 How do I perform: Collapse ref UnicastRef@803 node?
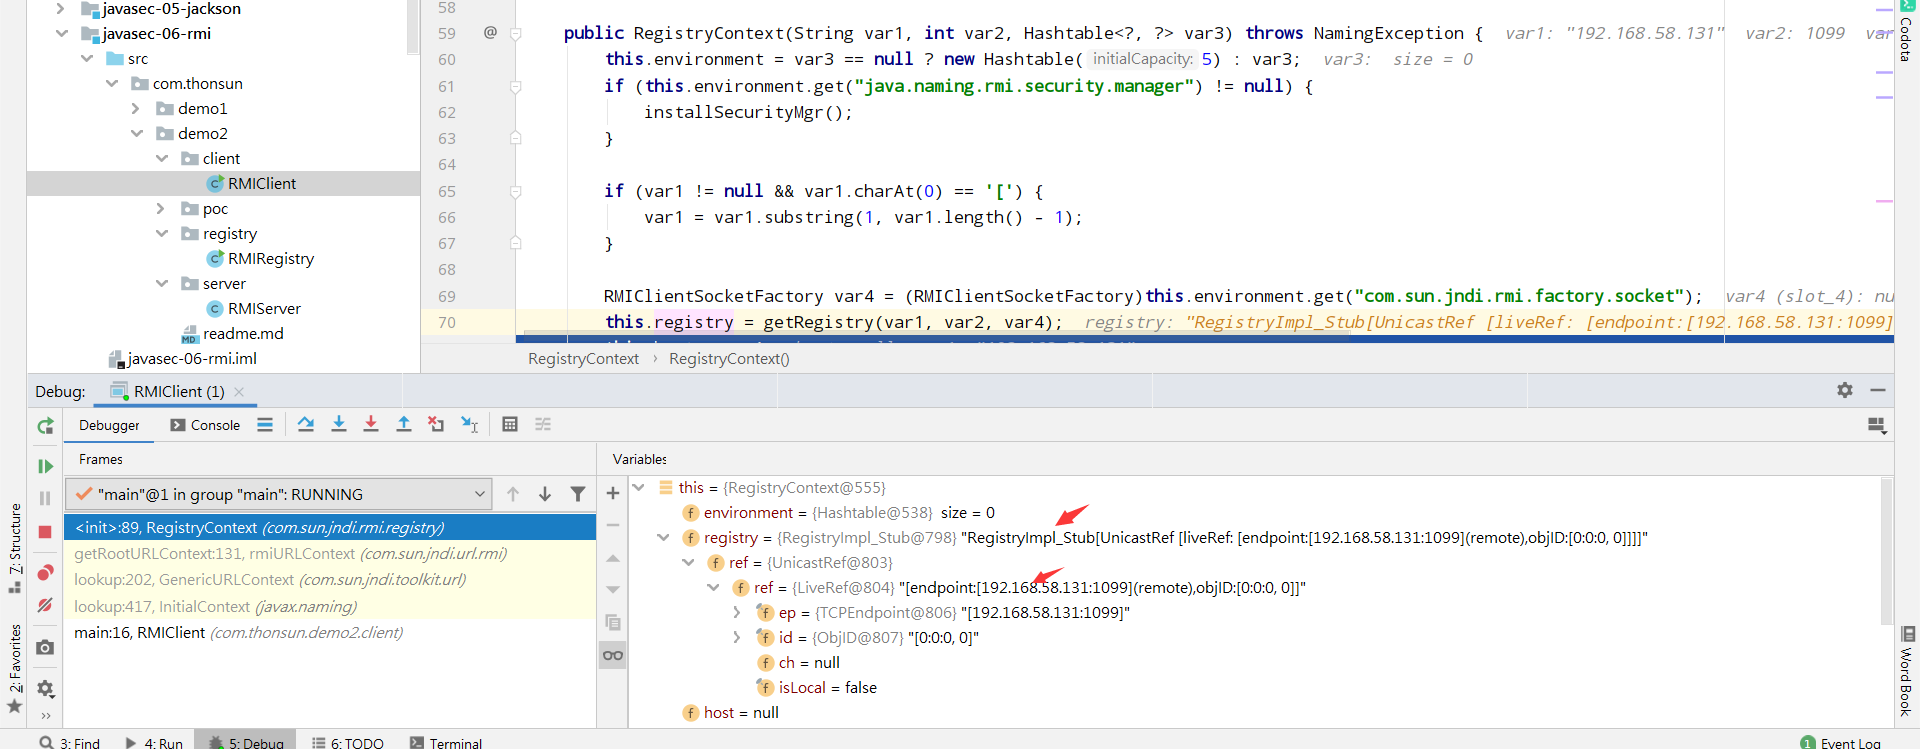pyautogui.click(x=688, y=563)
